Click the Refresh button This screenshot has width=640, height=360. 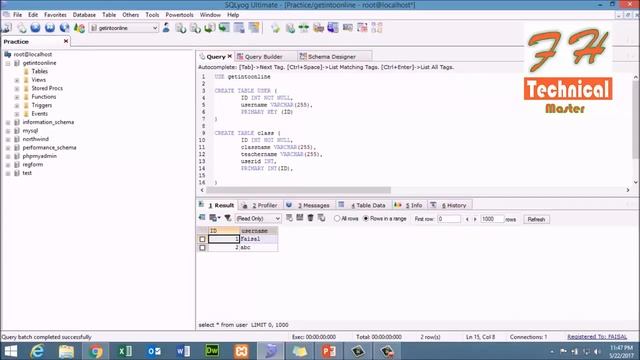coord(536,219)
